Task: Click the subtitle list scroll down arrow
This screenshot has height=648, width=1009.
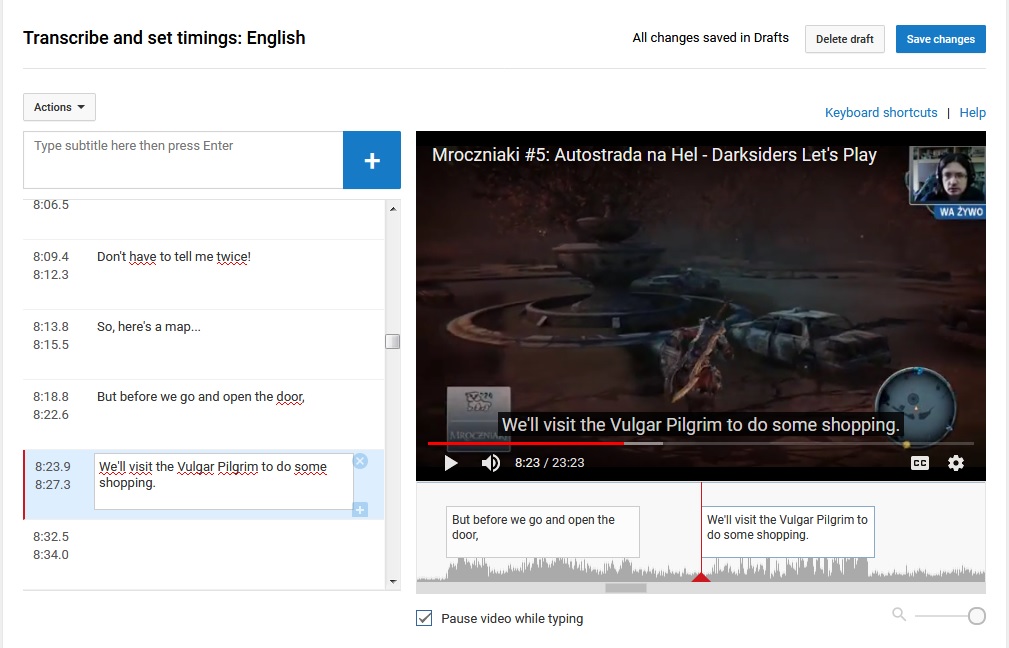Action: click(393, 582)
